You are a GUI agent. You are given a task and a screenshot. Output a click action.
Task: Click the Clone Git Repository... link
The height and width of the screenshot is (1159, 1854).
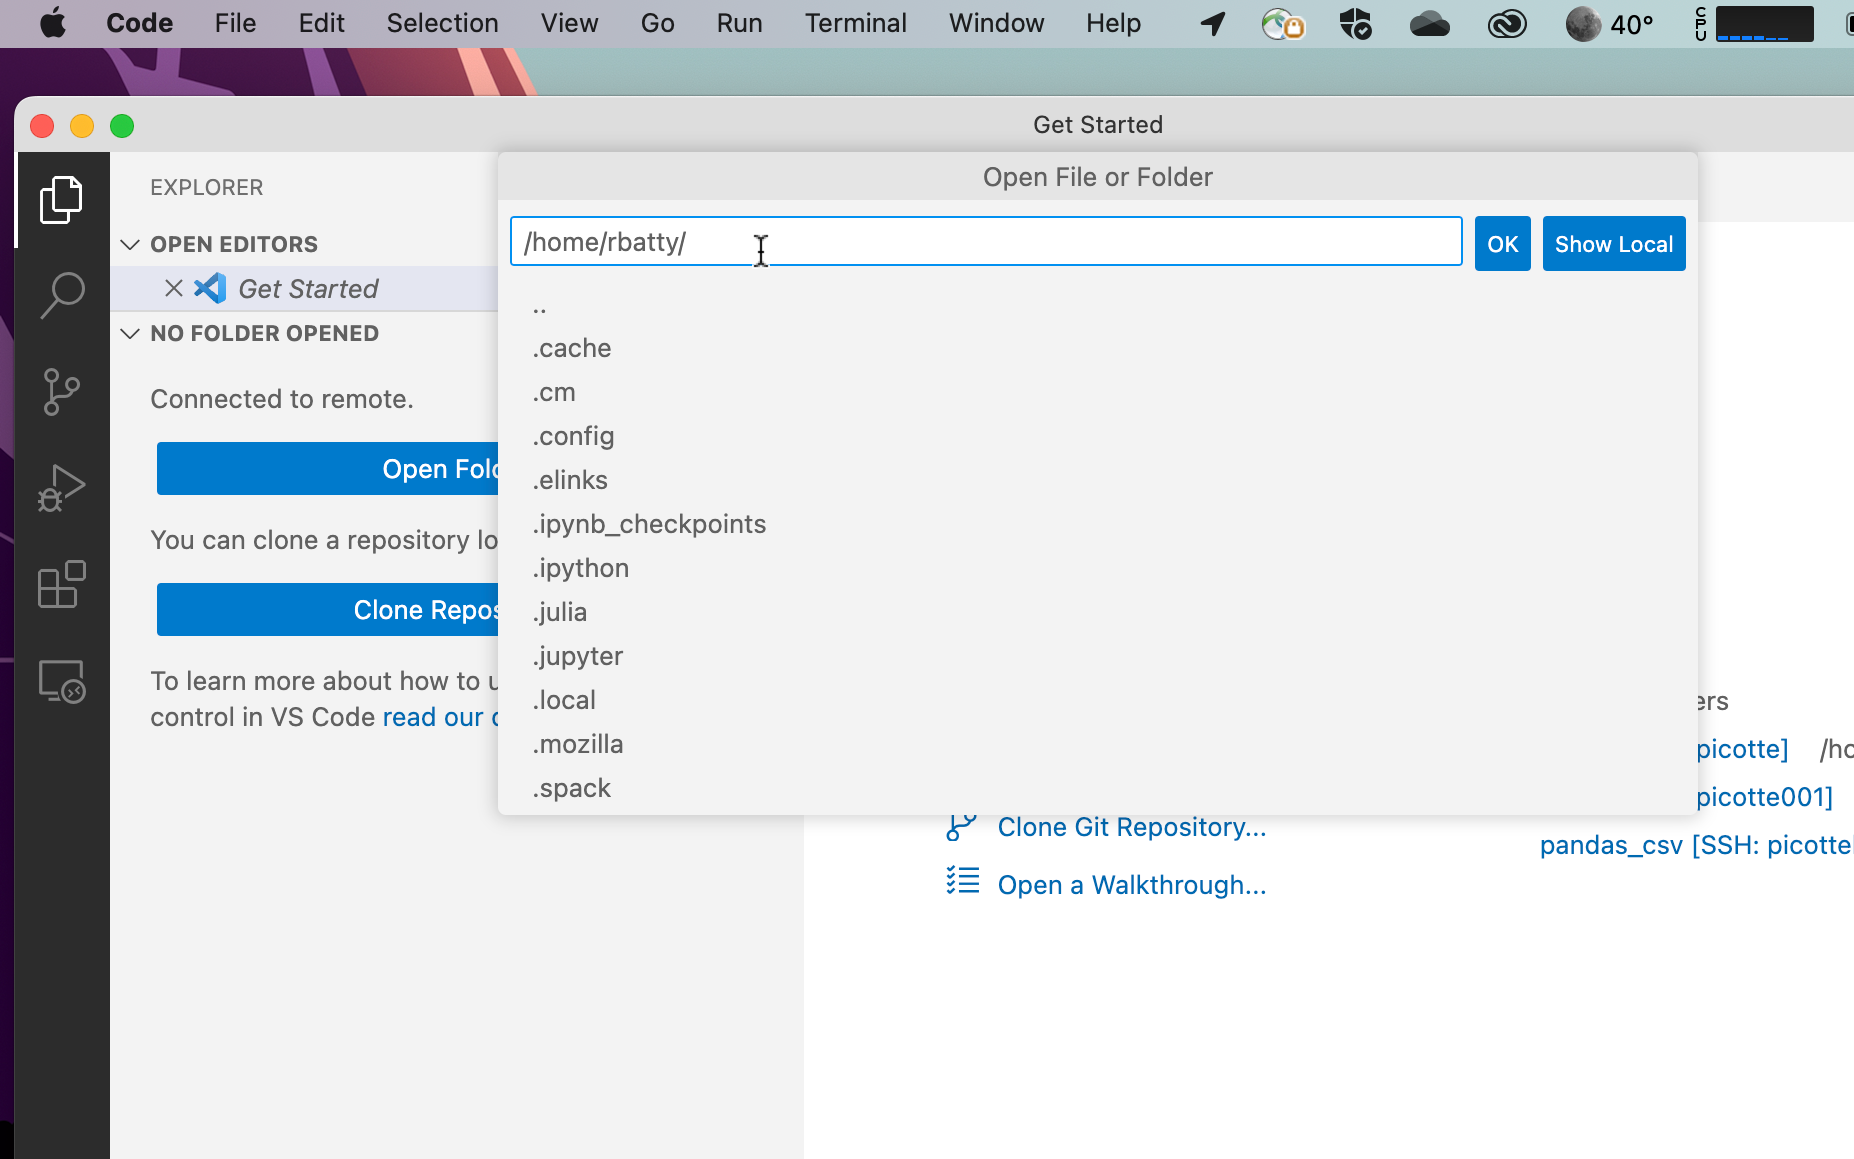[1132, 827]
